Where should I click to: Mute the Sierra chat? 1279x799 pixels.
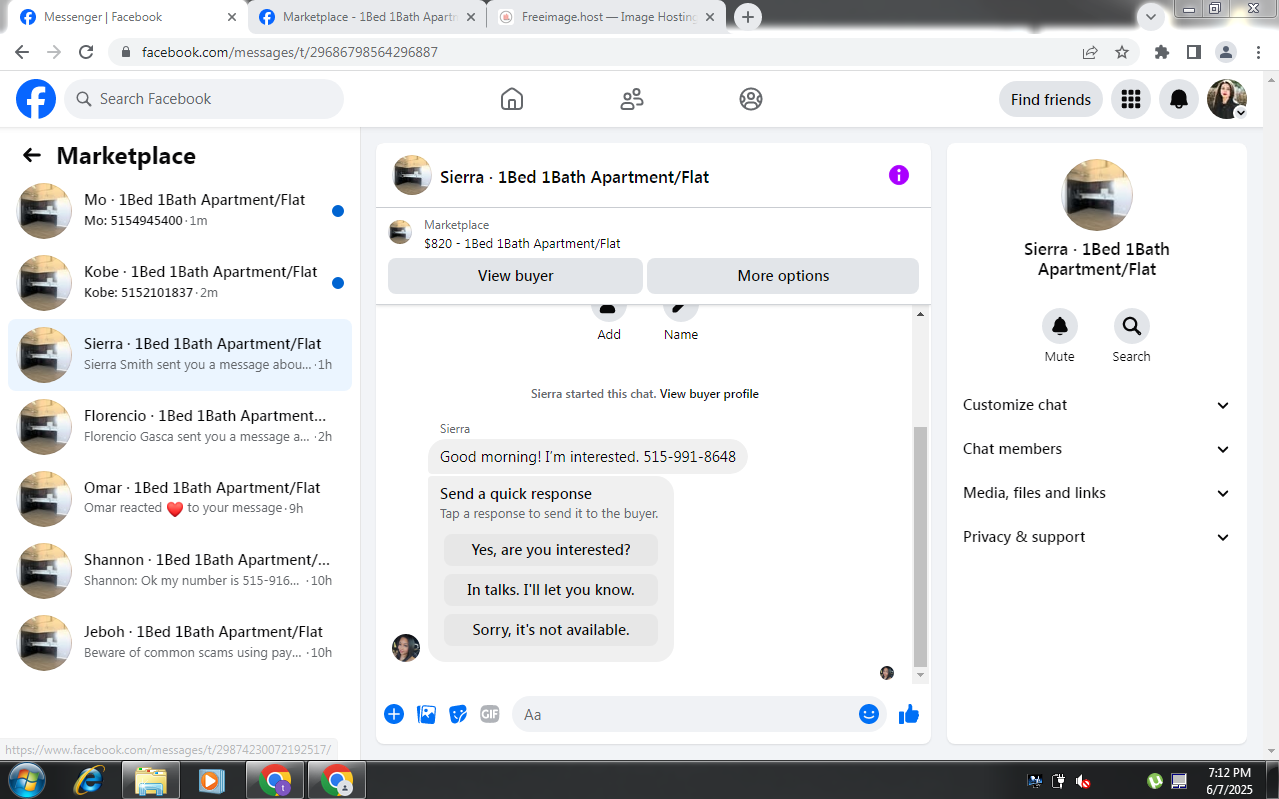[1060, 326]
